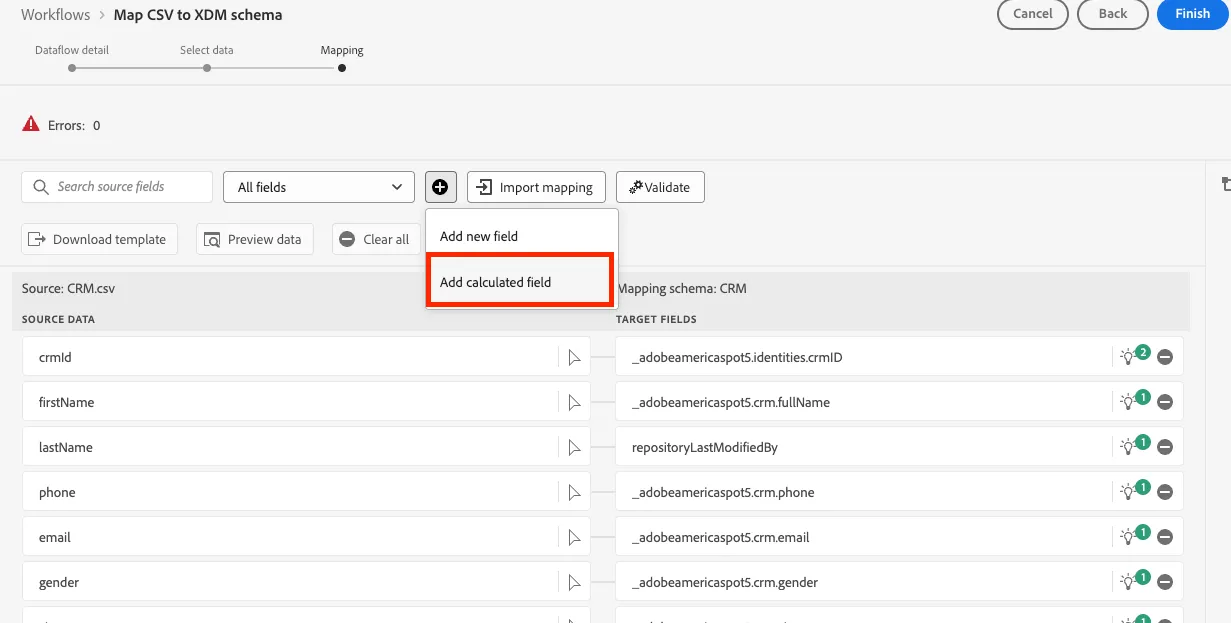Screen dimensions: 1231x623
Task: Click the arrow icon in crmId row
Action: pos(574,357)
